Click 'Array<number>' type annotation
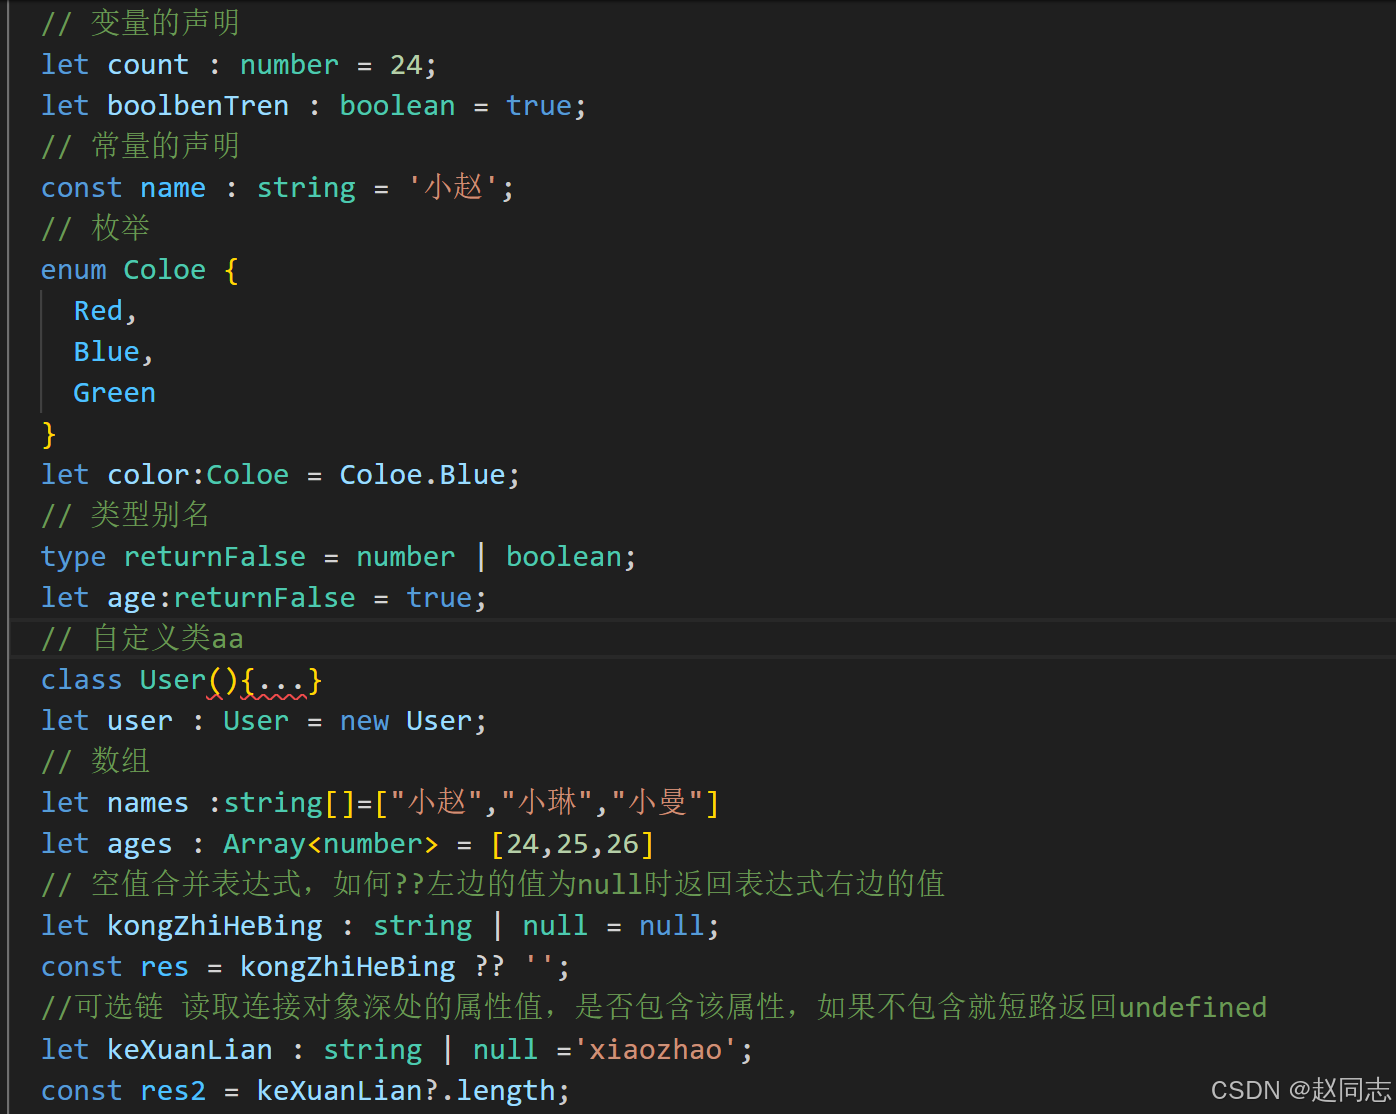Image resolution: width=1396 pixels, height=1114 pixels. pos(331,844)
